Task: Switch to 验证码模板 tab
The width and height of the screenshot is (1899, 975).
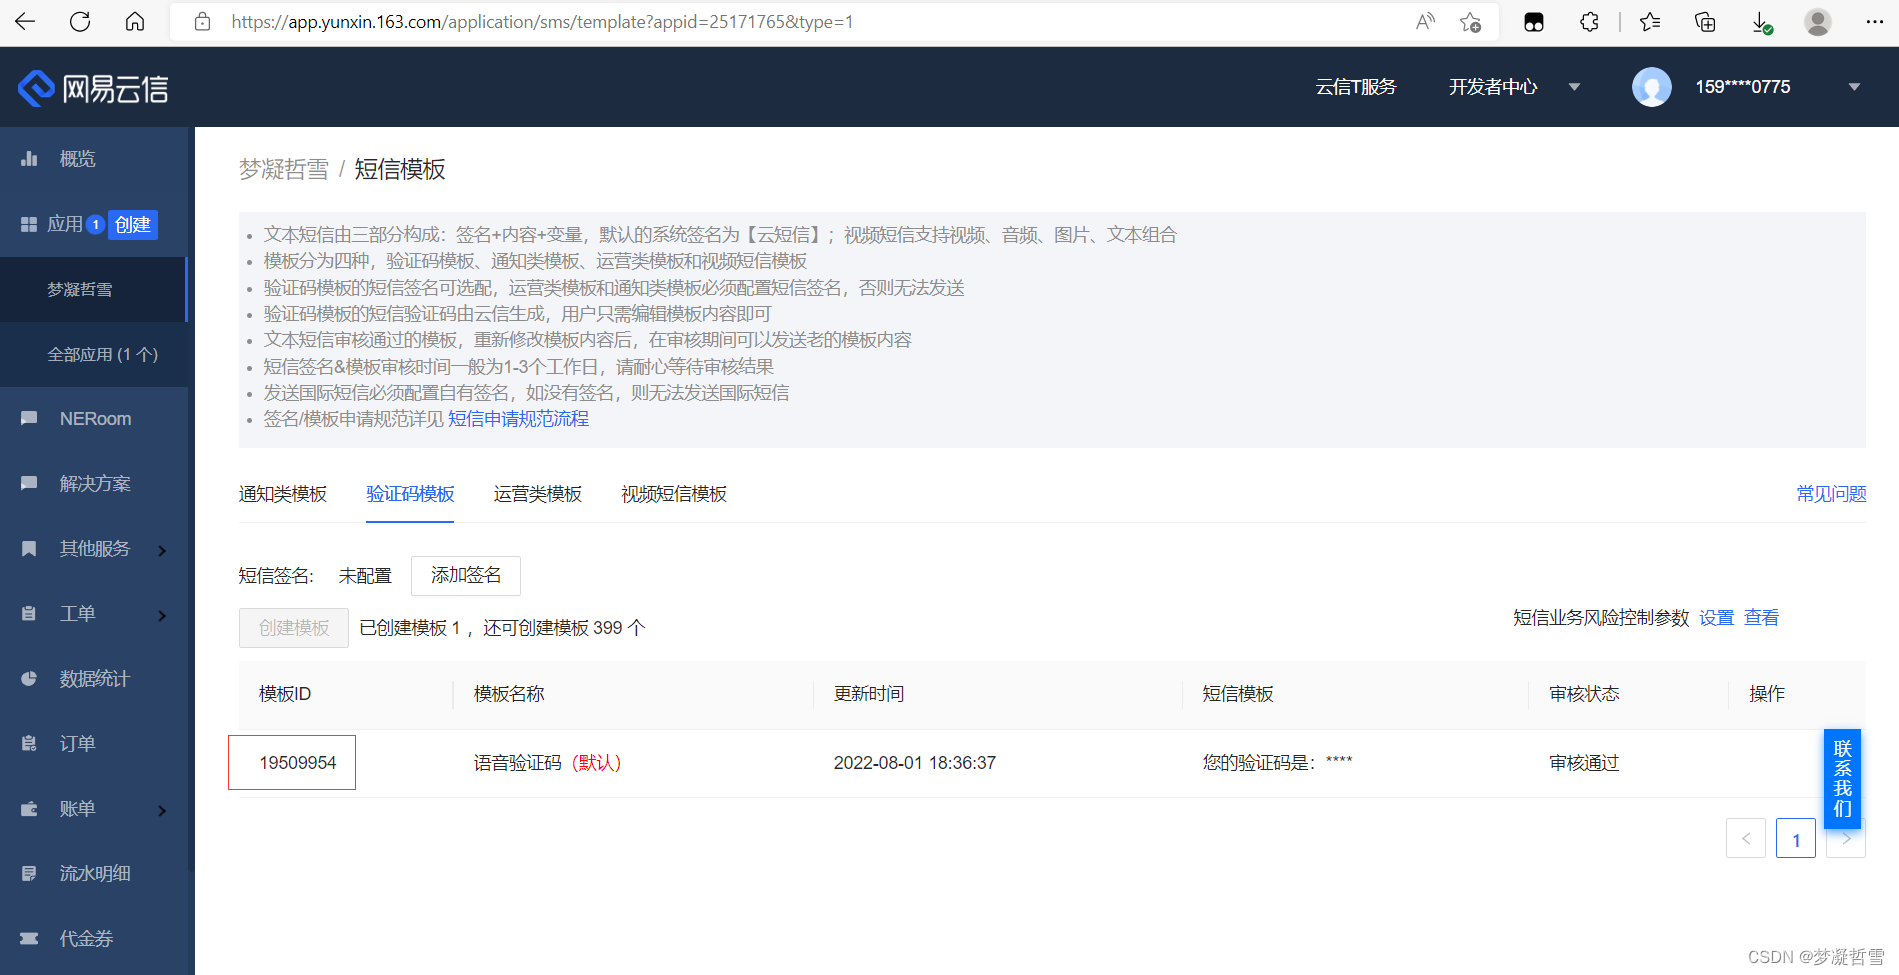Action: pos(410,494)
